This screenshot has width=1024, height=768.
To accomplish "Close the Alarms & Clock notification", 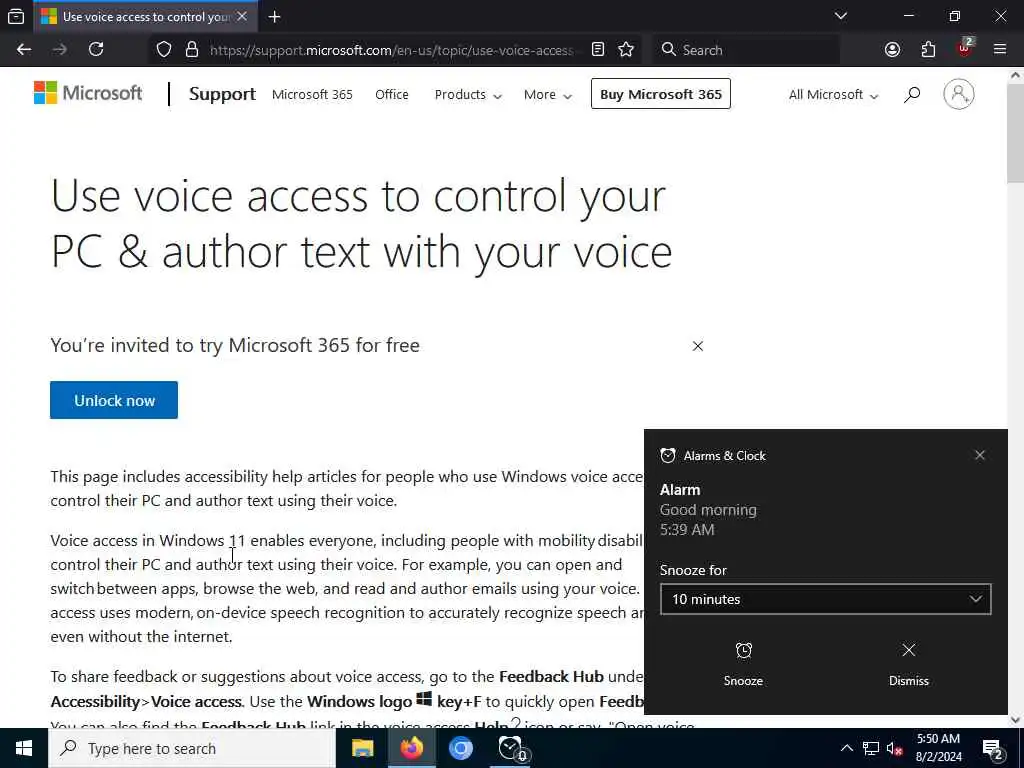I will point(980,455).
